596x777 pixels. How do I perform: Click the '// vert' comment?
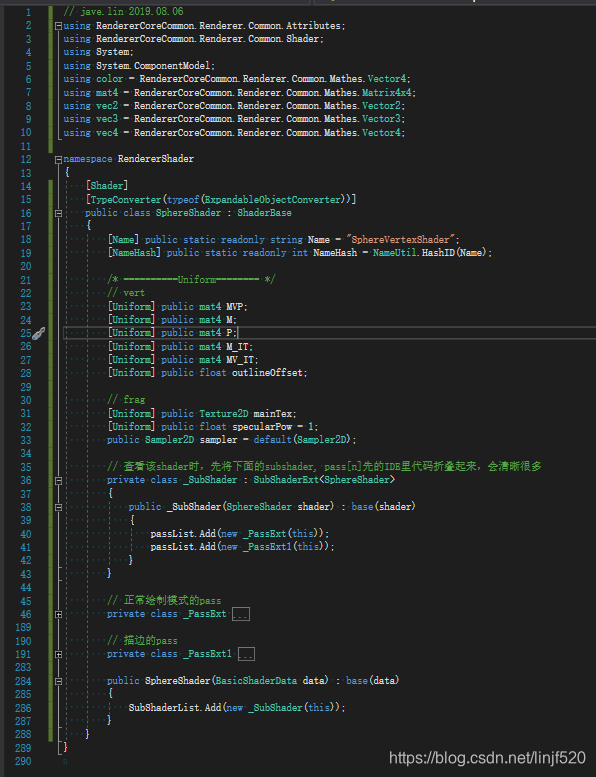[x=126, y=293]
